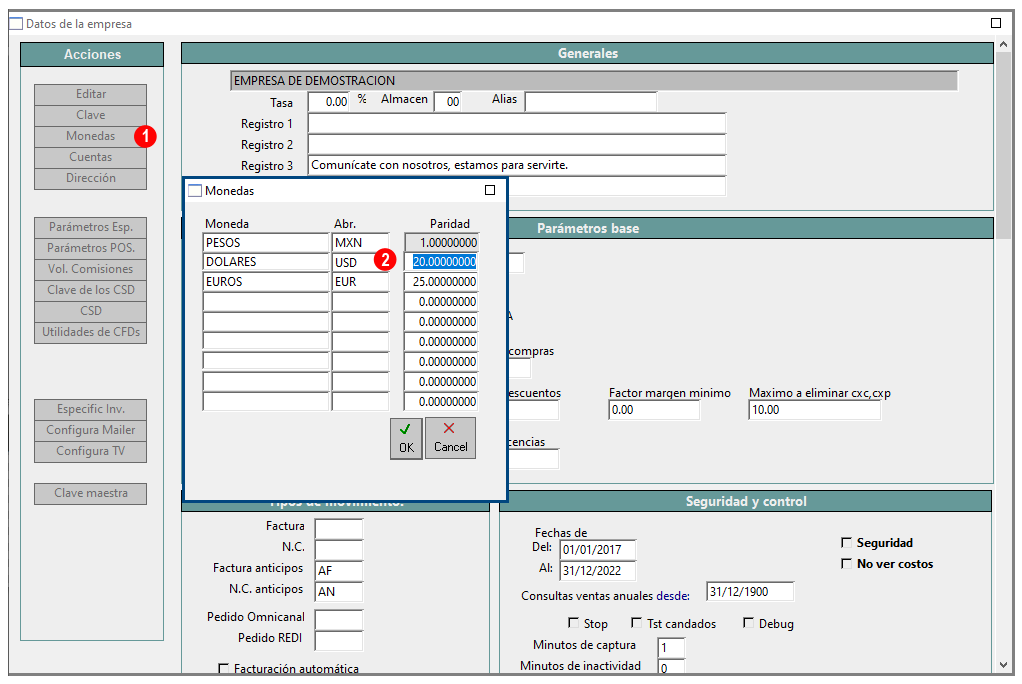The image size is (1022, 684).
Task: Click the N.C. anticipos field AN
Action: pyautogui.click(x=339, y=591)
